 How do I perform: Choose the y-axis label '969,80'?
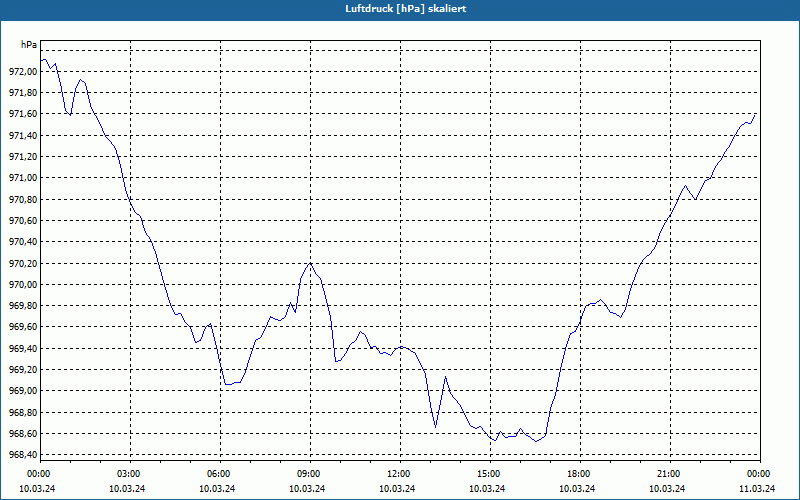click(23, 306)
